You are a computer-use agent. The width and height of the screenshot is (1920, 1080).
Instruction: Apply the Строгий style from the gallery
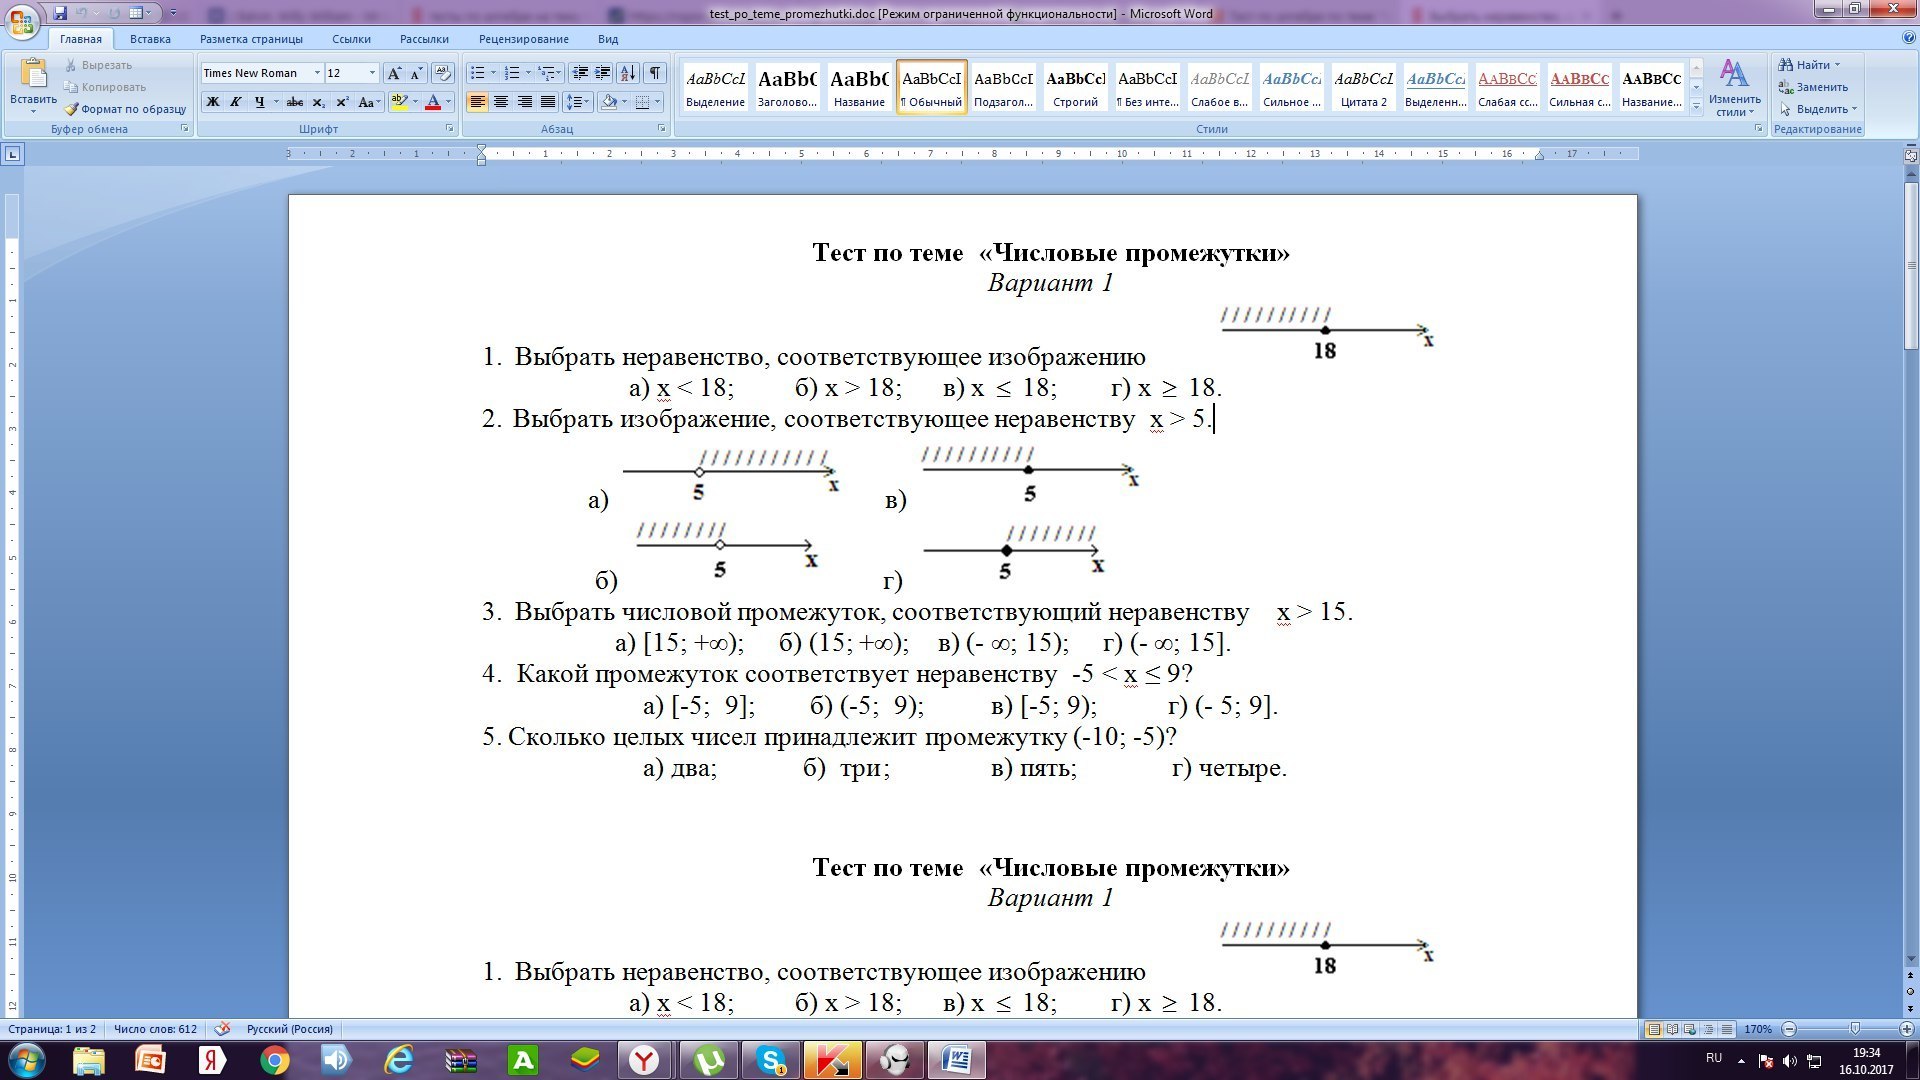tap(1075, 88)
